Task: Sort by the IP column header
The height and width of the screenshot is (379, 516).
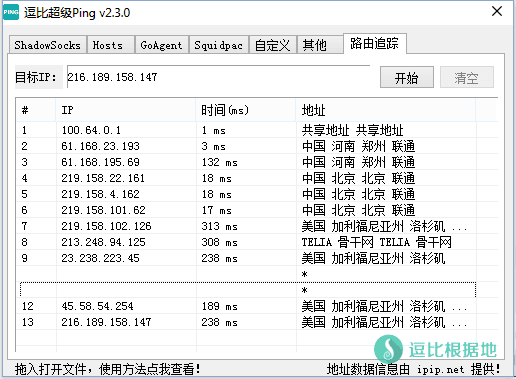Action: (126, 110)
